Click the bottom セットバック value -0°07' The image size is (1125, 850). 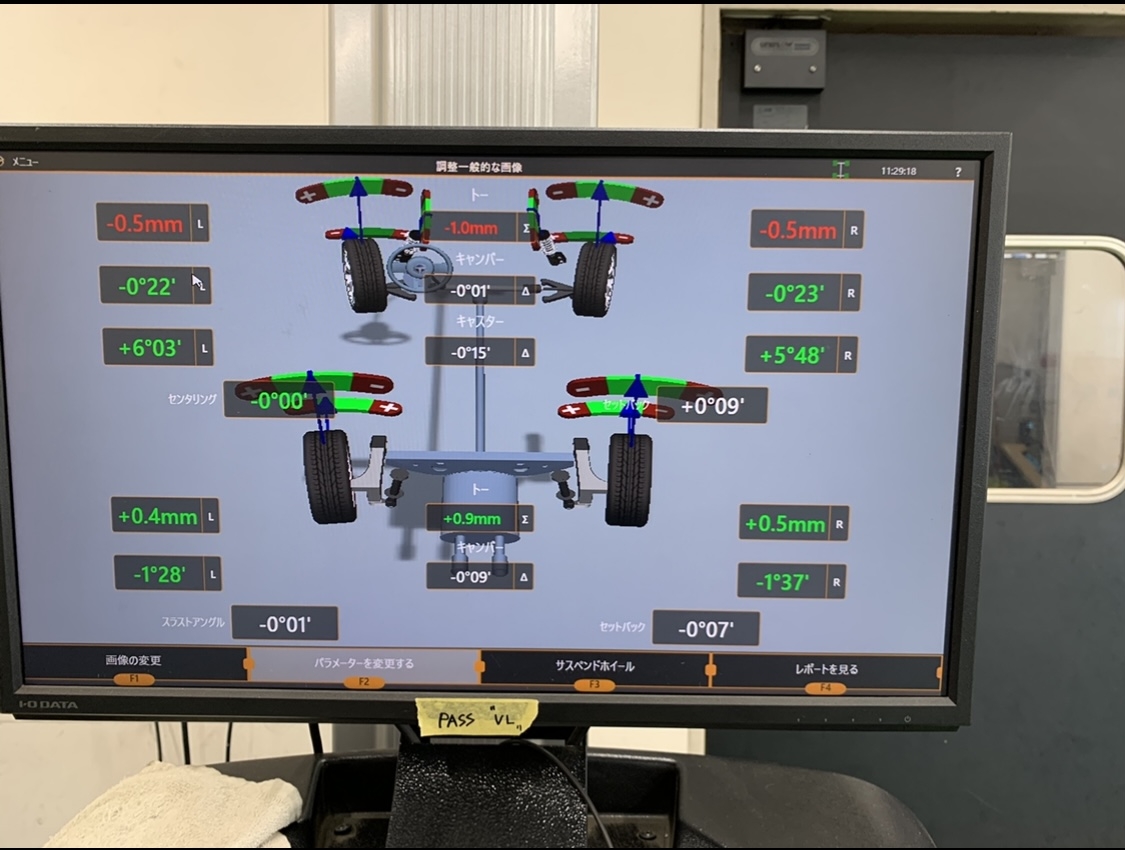click(705, 629)
